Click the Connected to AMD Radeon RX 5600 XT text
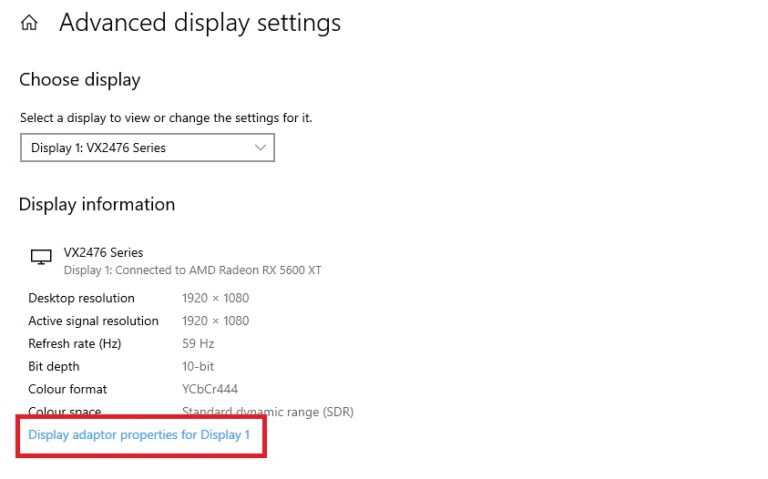Screen dimensions: 768x479 tap(218, 270)
